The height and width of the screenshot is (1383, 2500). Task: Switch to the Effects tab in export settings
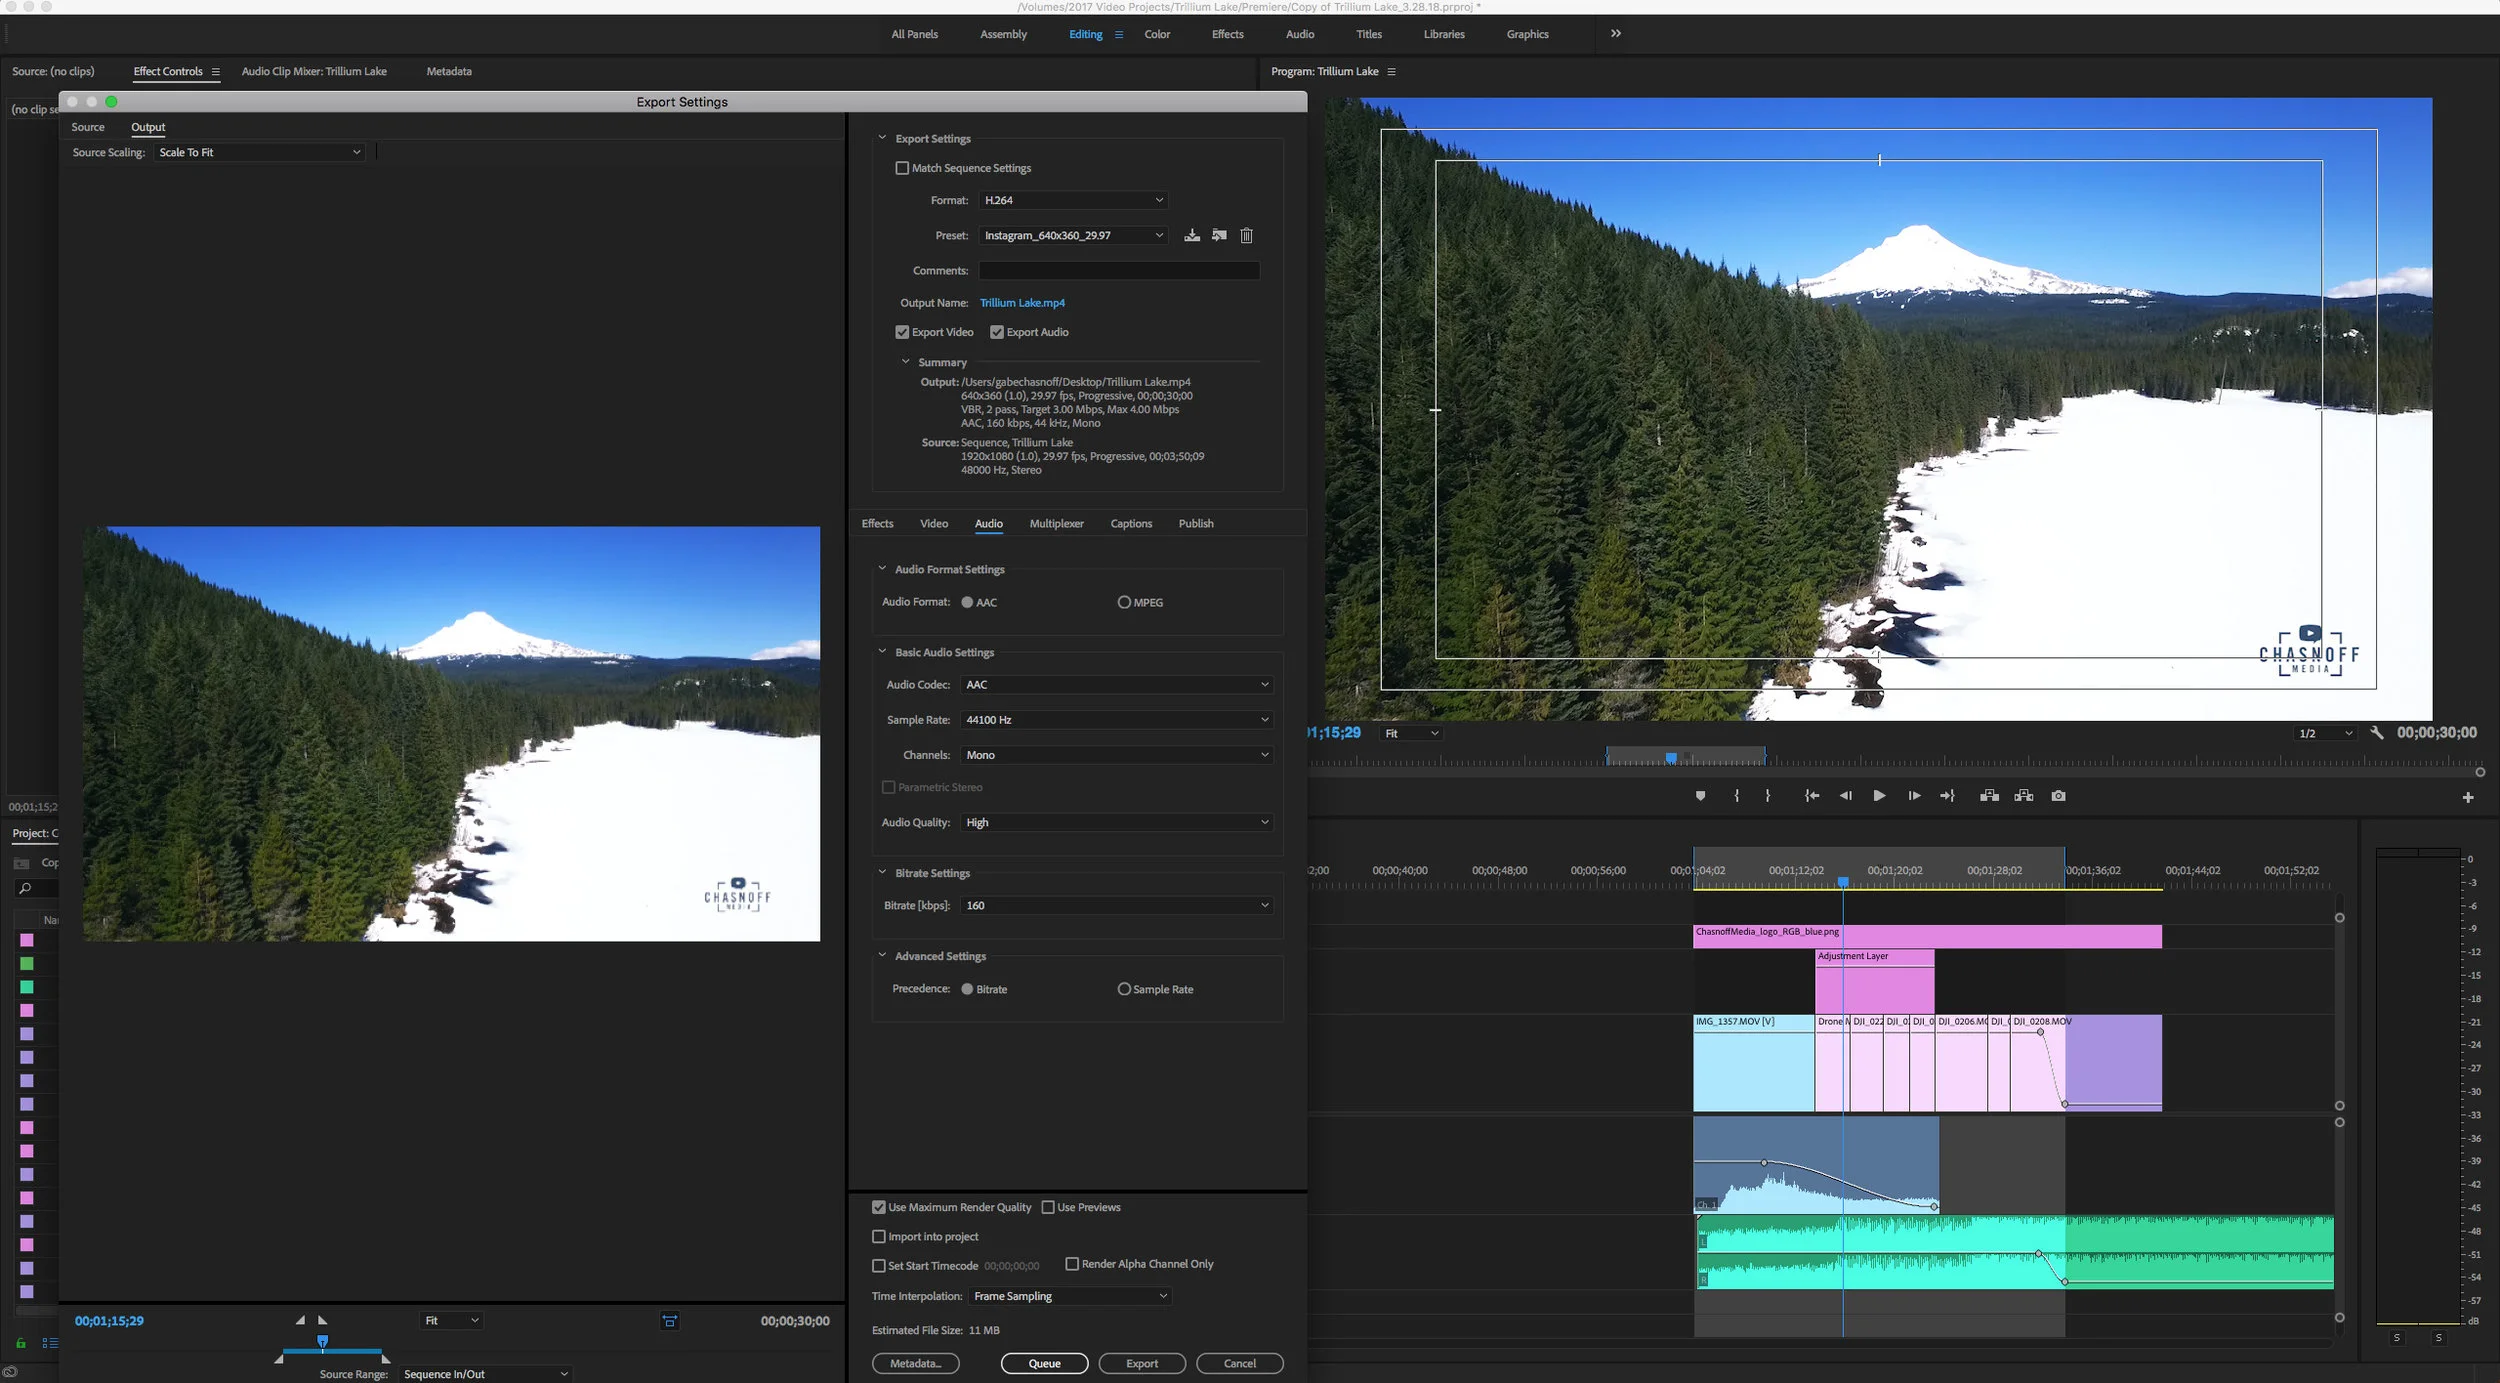tap(877, 524)
